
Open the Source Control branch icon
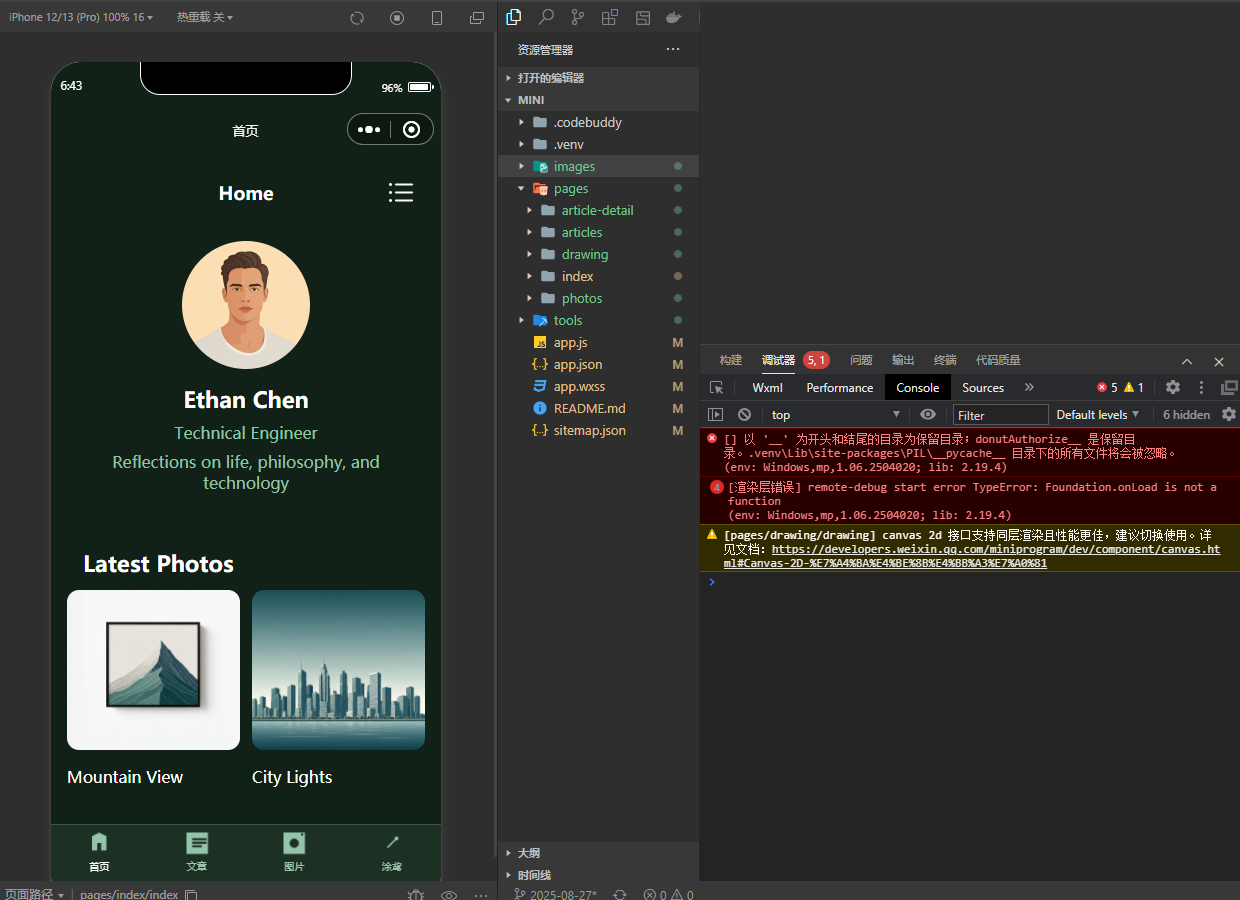coord(578,17)
